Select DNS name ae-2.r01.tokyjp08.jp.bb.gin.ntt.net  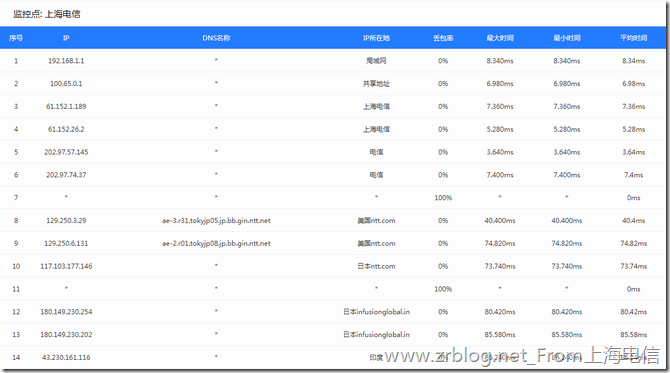point(216,244)
